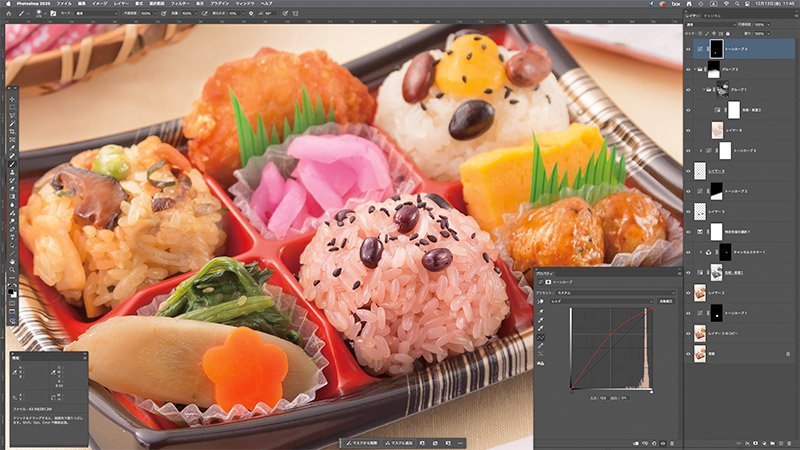Click the reset adjustment icon in Properties panel

[x=655, y=444]
